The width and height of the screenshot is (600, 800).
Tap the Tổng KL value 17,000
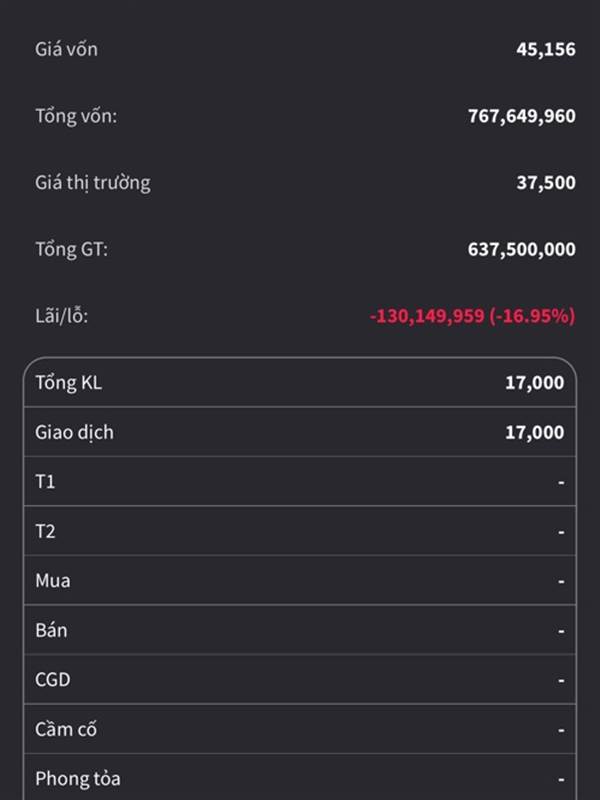[535, 383]
